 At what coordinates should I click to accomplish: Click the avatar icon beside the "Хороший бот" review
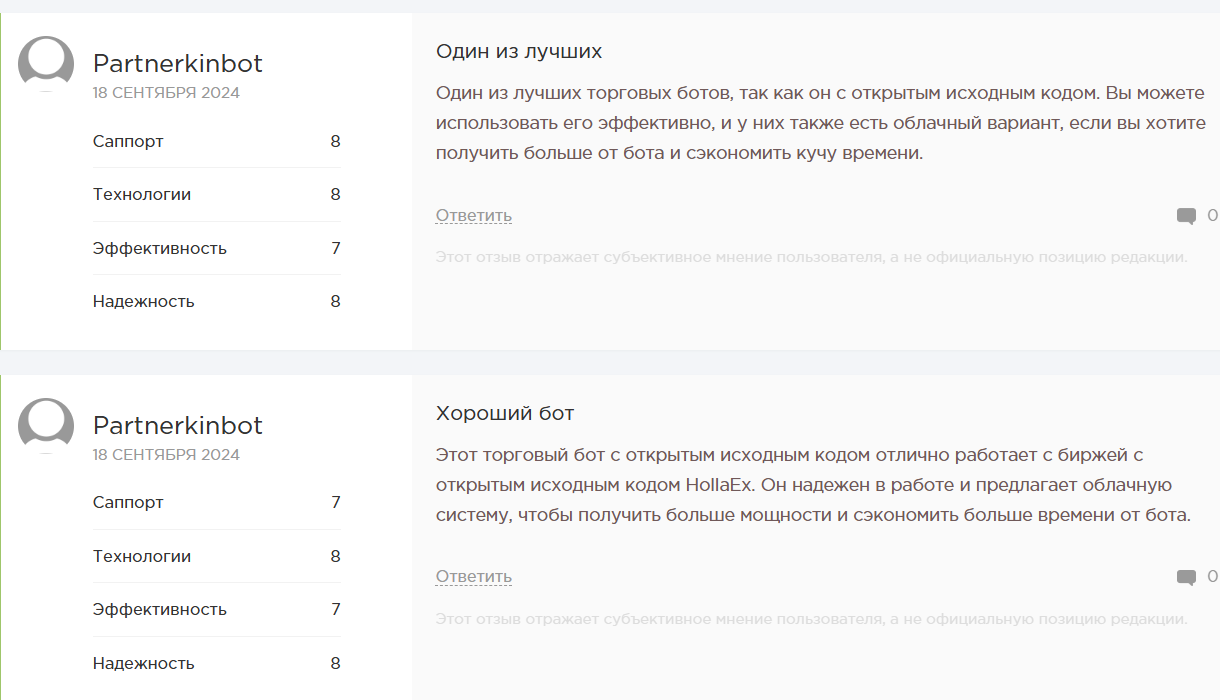pos(46,424)
